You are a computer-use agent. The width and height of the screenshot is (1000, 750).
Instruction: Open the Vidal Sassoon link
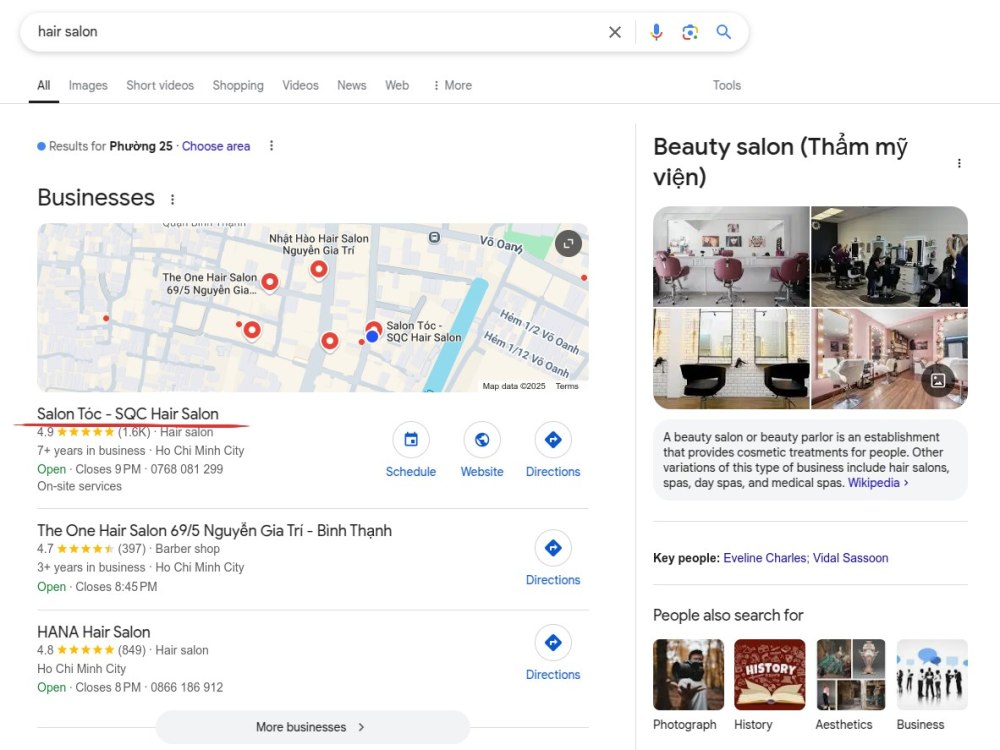pos(850,558)
